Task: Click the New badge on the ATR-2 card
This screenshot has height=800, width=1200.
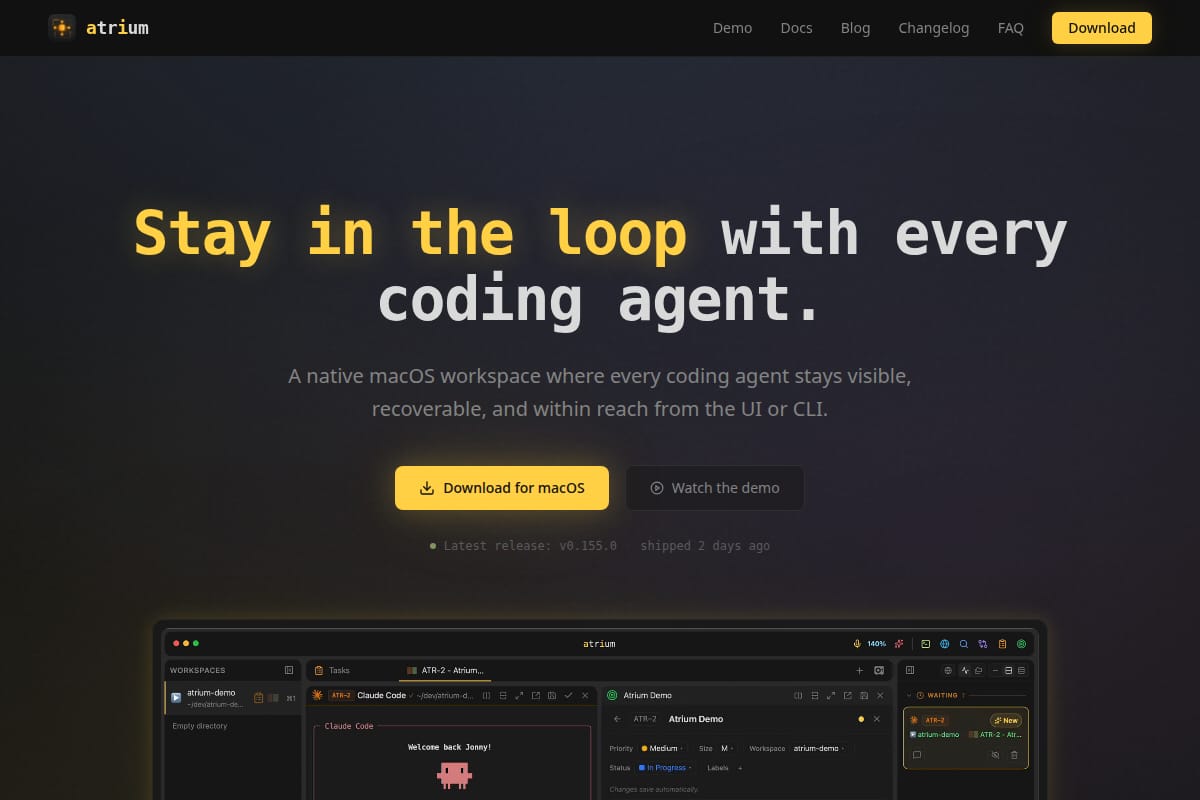Action: click(x=1006, y=720)
